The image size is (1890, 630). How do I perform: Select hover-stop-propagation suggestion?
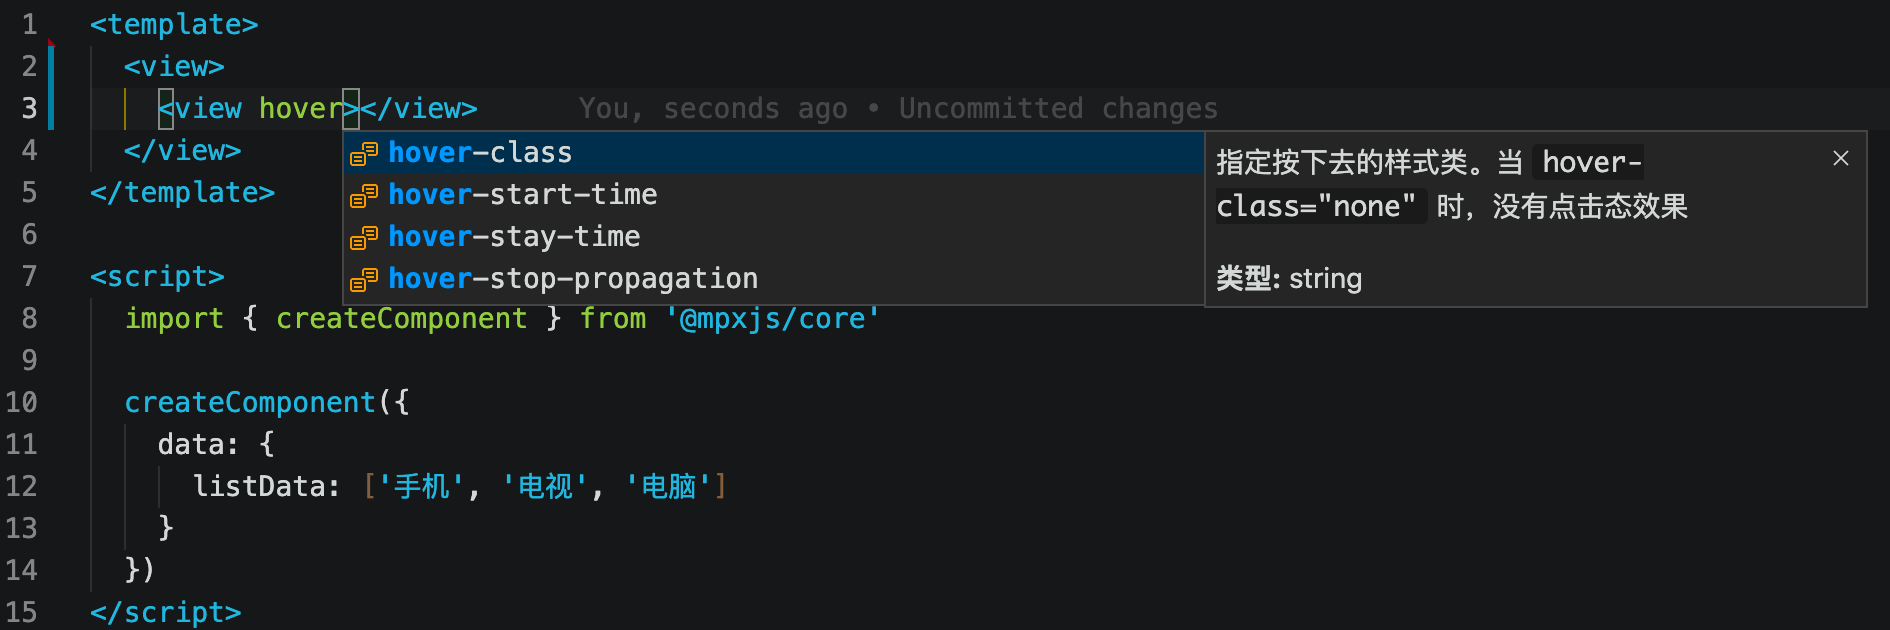pyautogui.click(x=773, y=278)
